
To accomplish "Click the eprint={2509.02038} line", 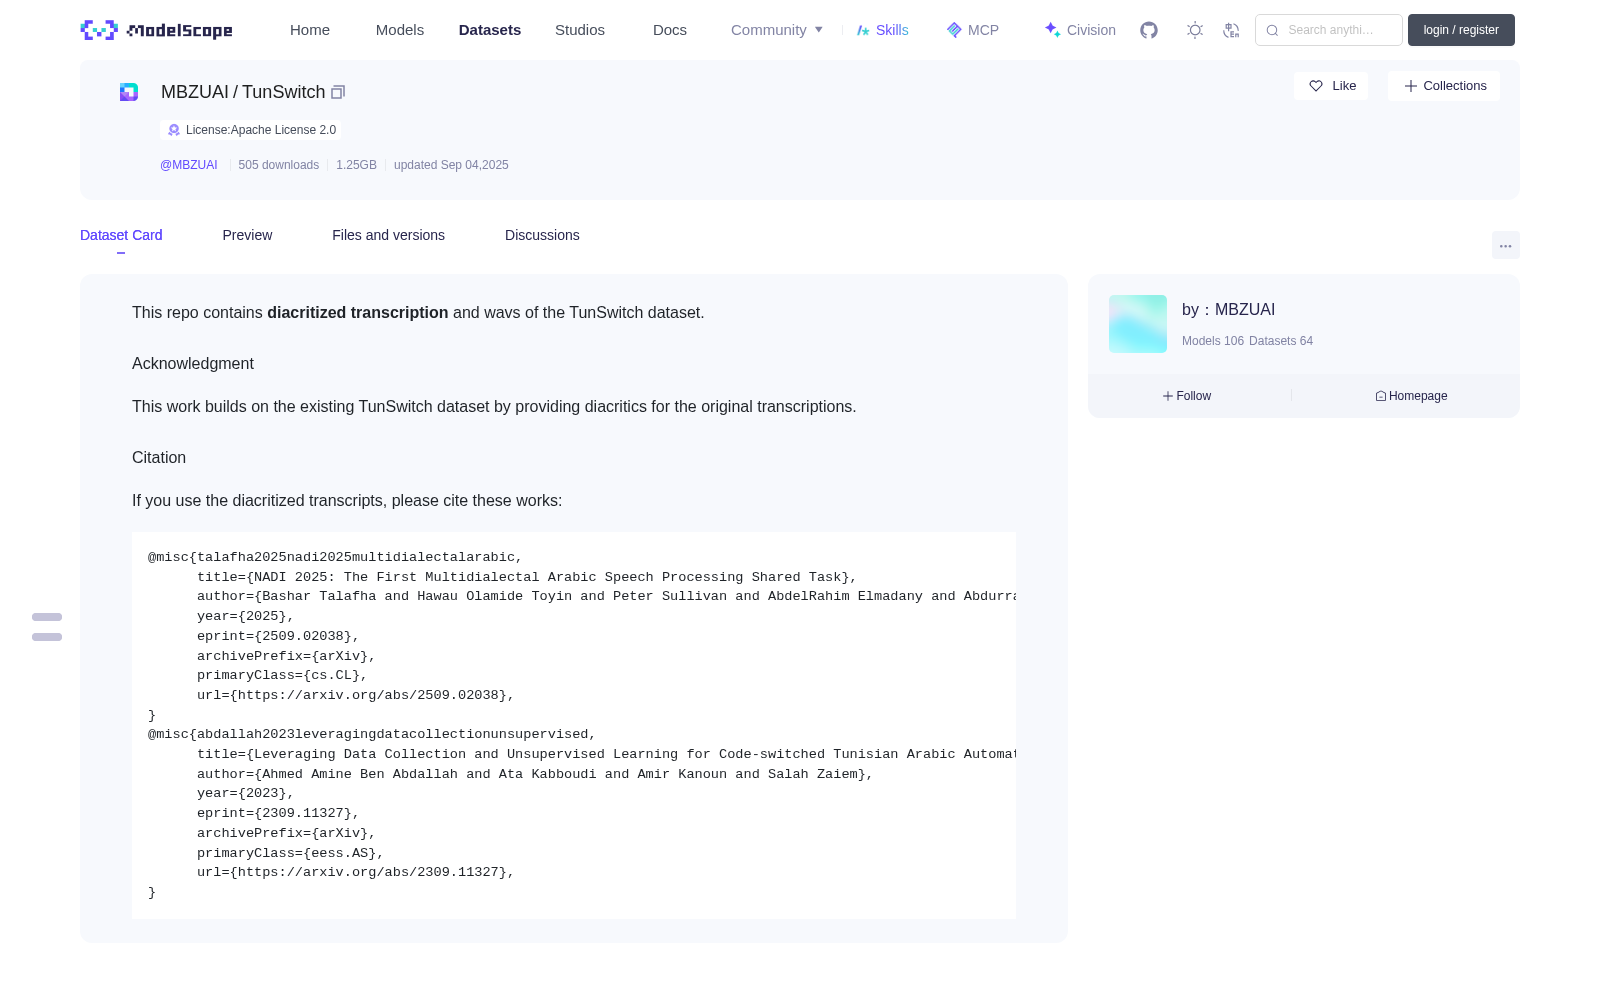I will pyautogui.click(x=278, y=636).
